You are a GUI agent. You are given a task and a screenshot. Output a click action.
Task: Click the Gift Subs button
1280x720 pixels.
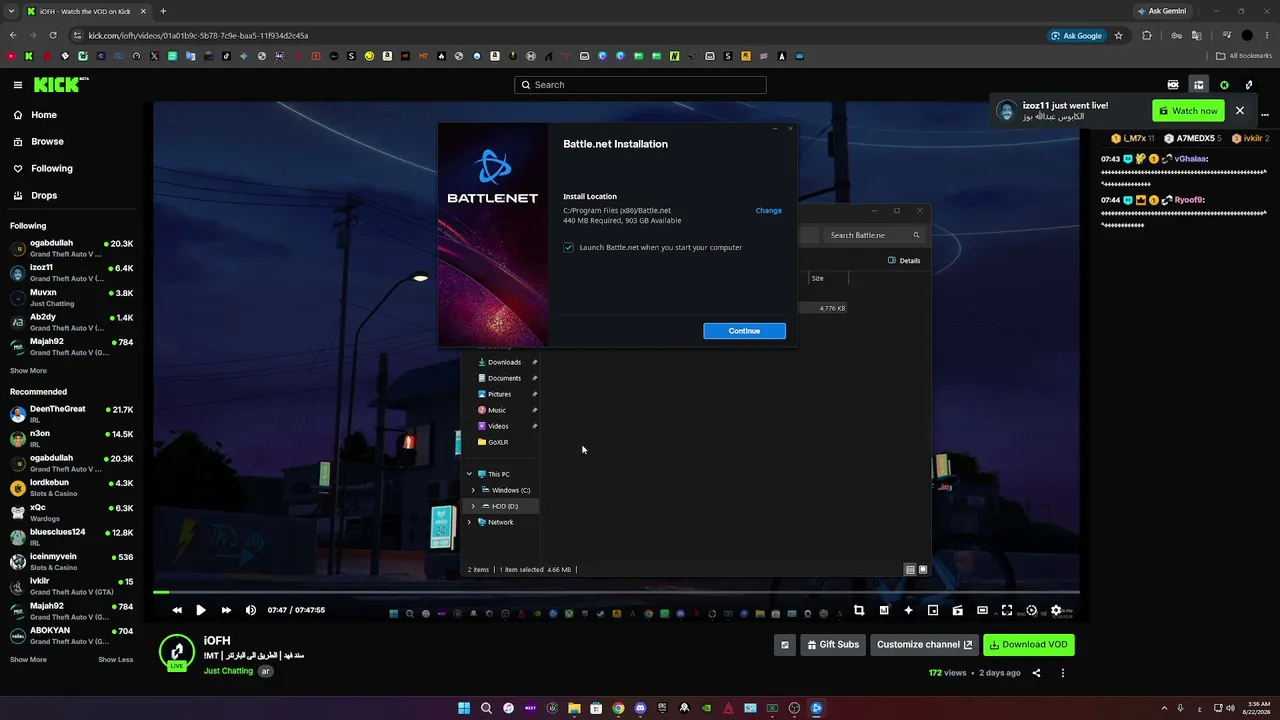[833, 645]
